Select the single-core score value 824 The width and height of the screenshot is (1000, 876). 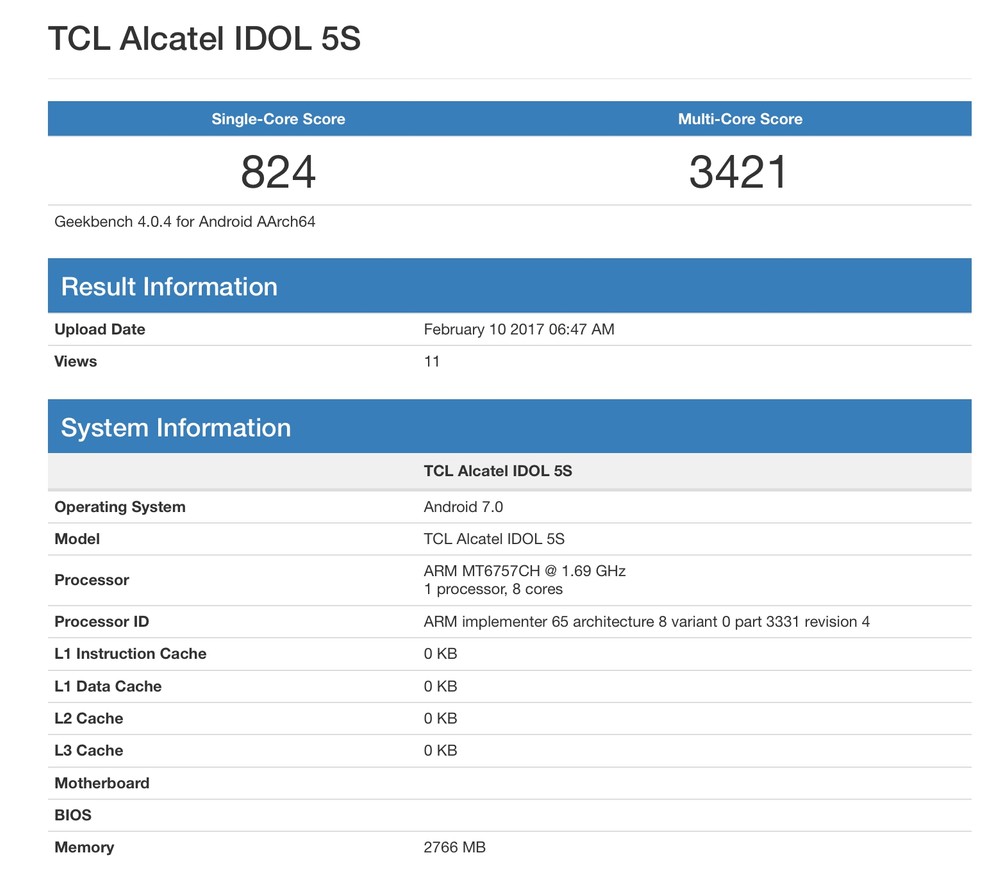click(x=278, y=172)
